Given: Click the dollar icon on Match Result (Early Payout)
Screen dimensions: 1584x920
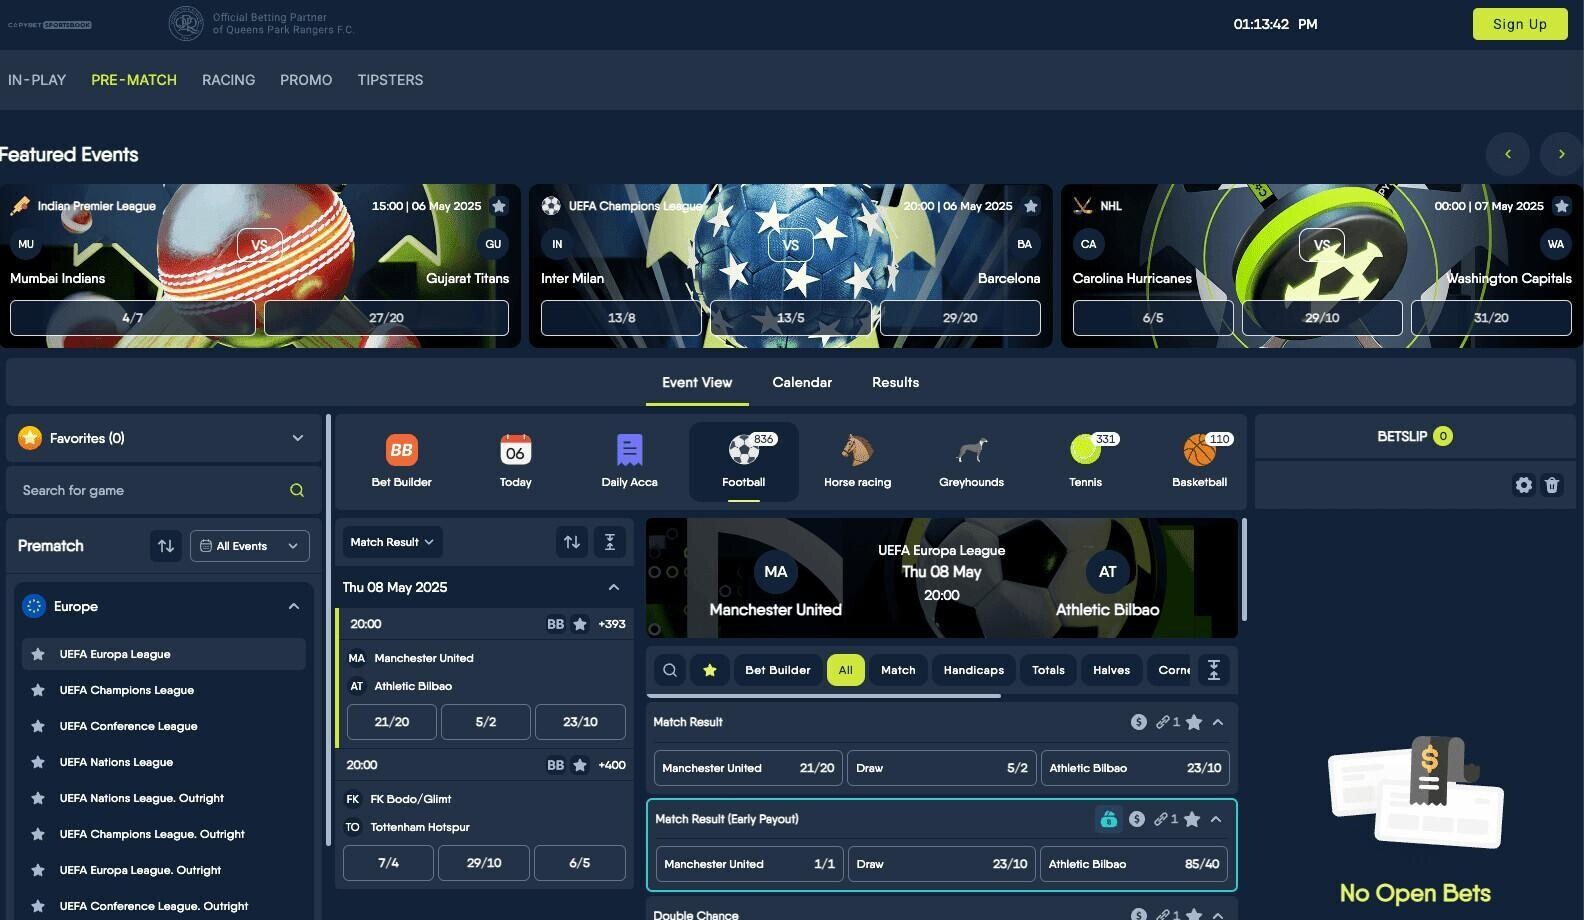Looking at the screenshot, I should pyautogui.click(x=1137, y=819).
